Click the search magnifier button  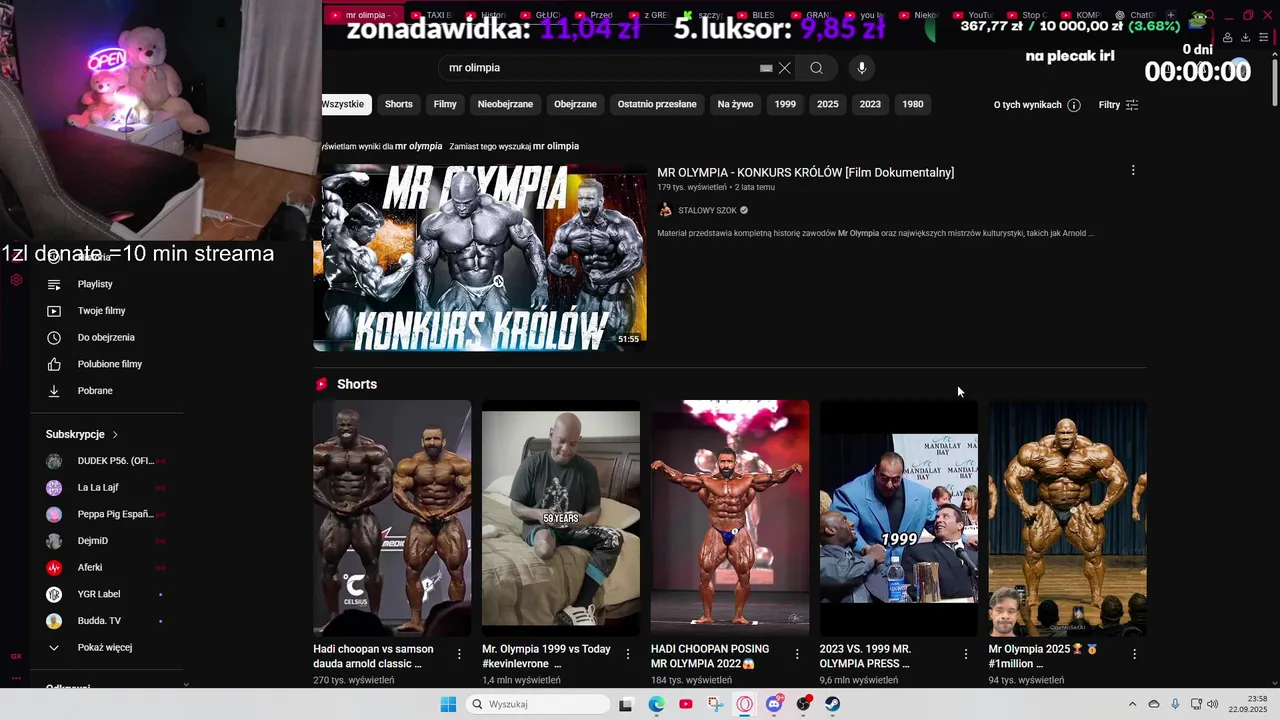pos(816,68)
